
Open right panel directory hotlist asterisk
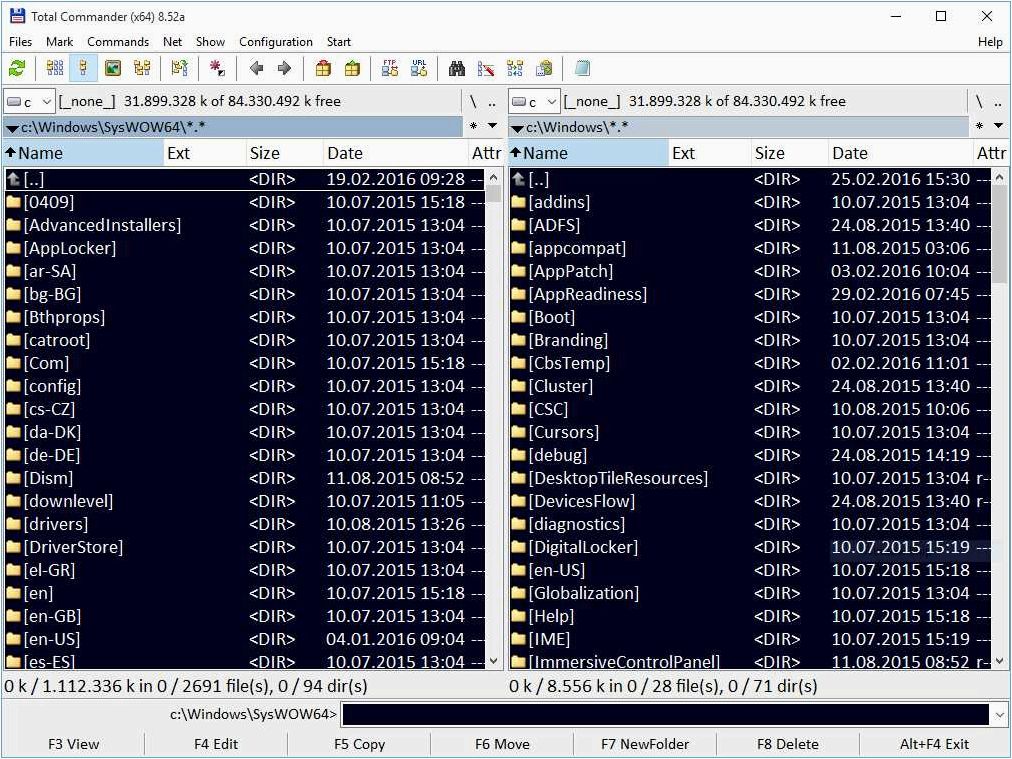click(x=979, y=126)
